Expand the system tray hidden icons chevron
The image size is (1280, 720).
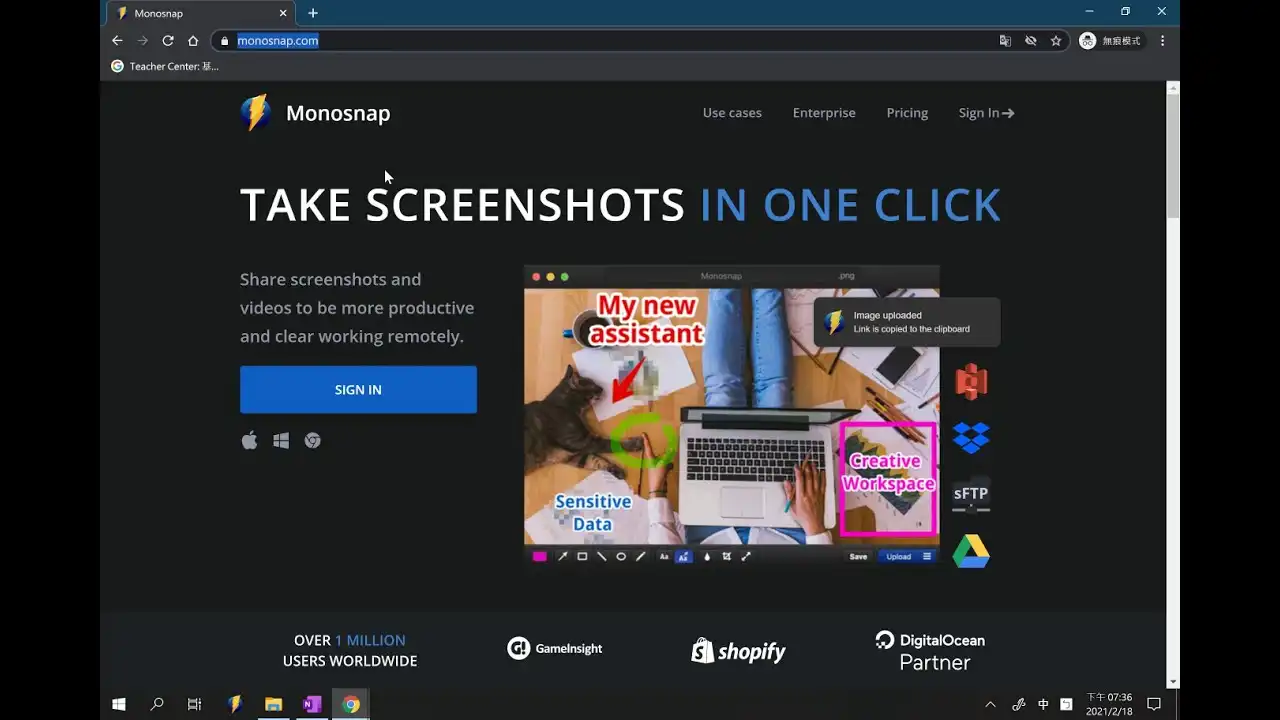[991, 704]
